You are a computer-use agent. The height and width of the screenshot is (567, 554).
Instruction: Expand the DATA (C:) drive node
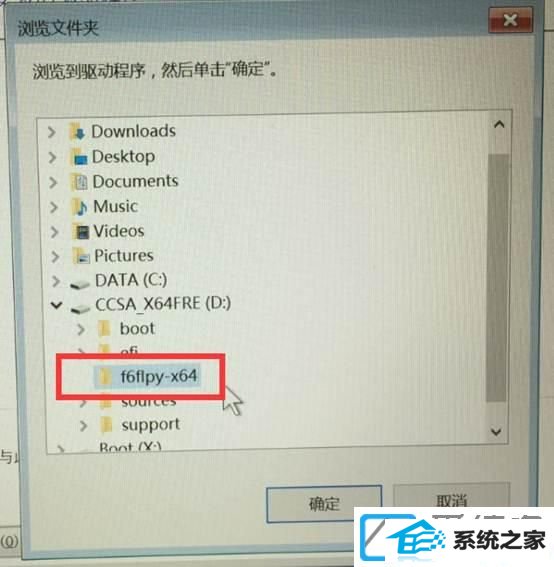(x=56, y=281)
